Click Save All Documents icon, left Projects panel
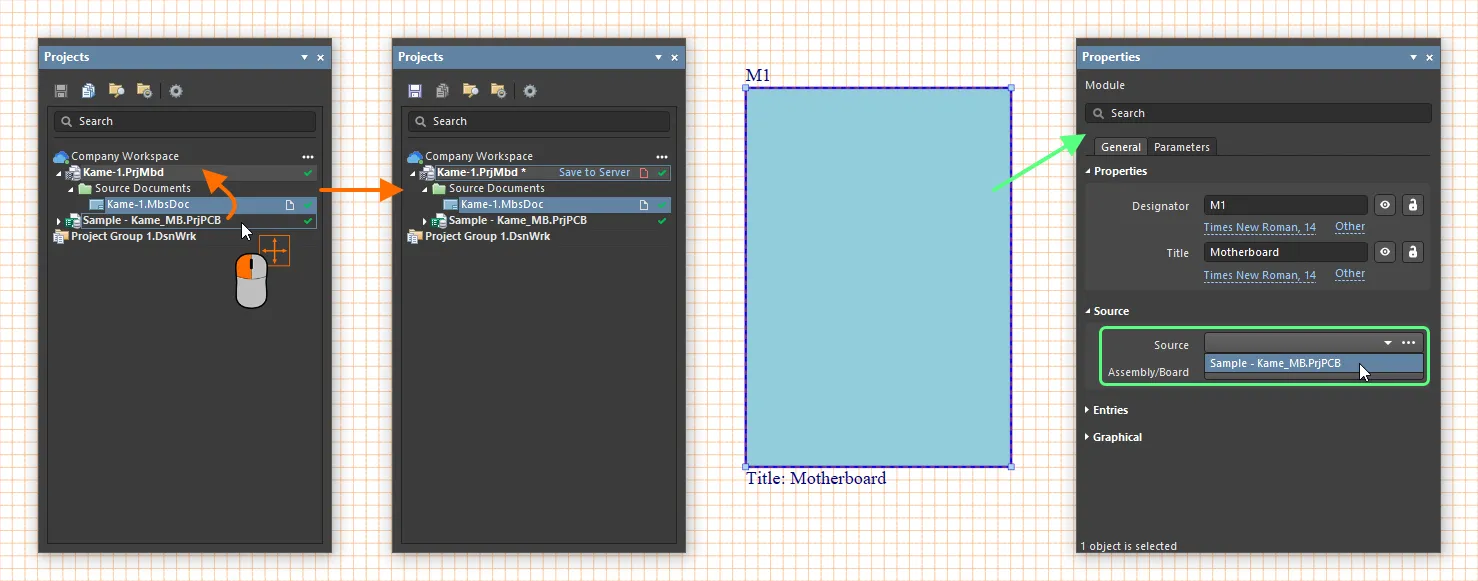This screenshot has height=581, width=1478. point(88,91)
